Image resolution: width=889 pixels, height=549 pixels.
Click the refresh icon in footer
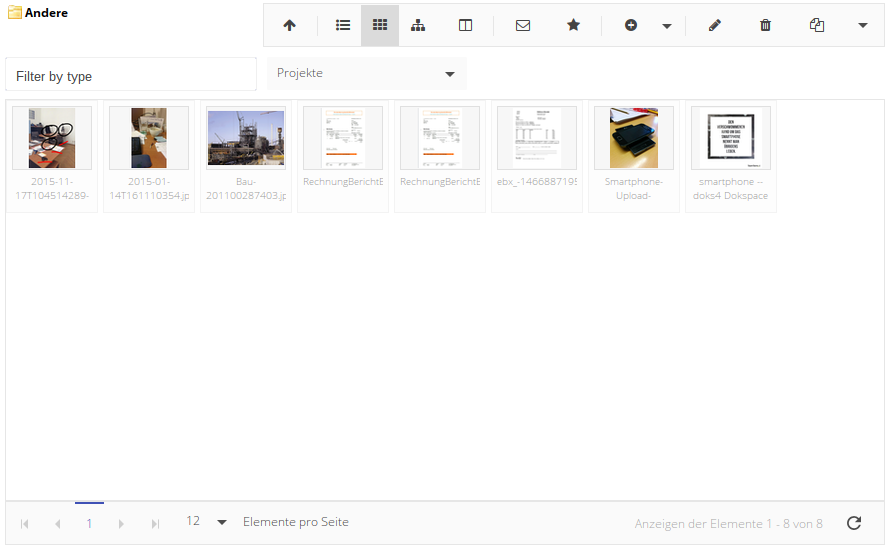853,523
